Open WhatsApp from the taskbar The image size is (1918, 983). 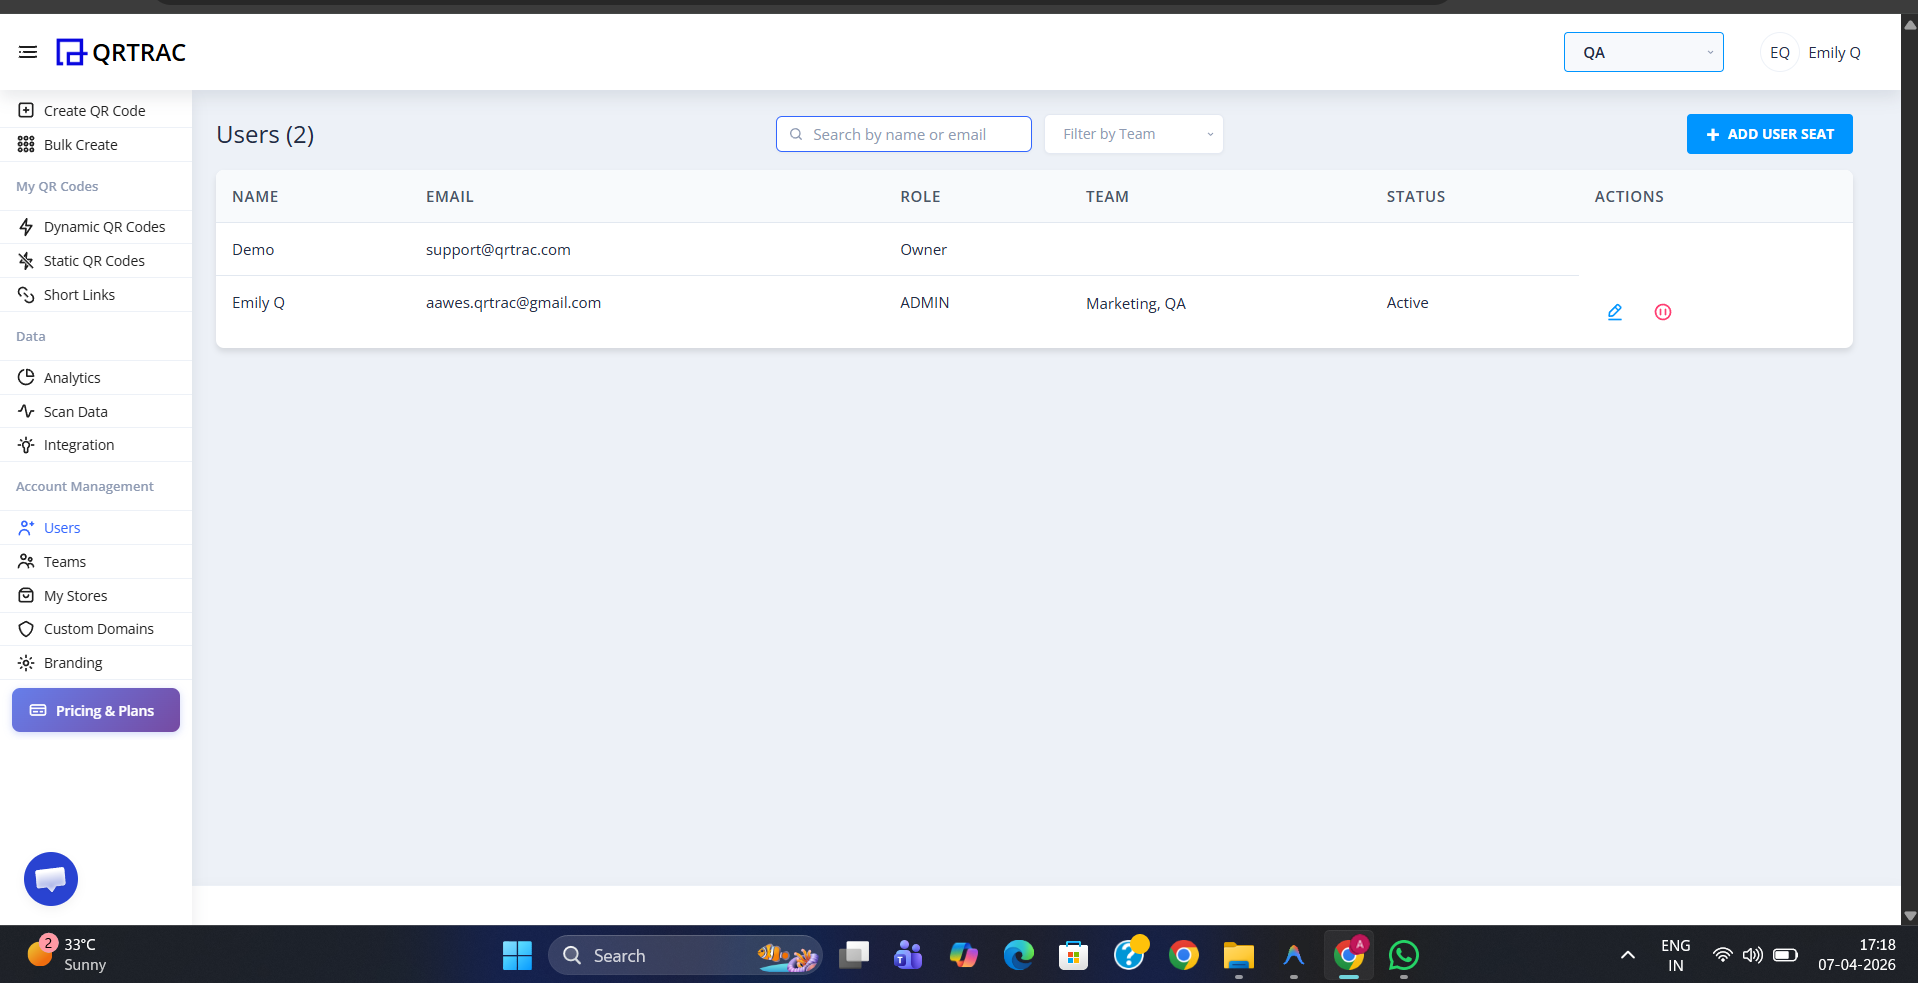click(x=1404, y=955)
